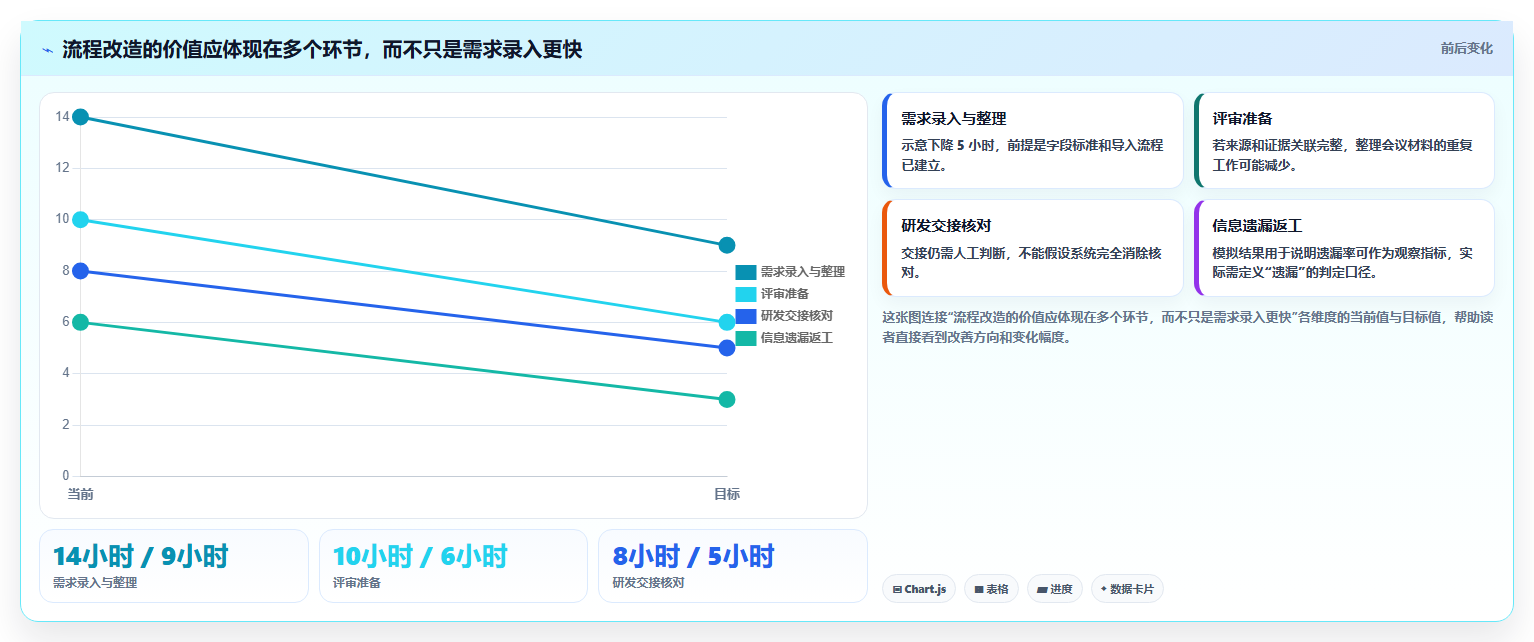Click the 评审准备 data point at 当前 (10)
This screenshot has width=1534, height=642.
(81, 220)
